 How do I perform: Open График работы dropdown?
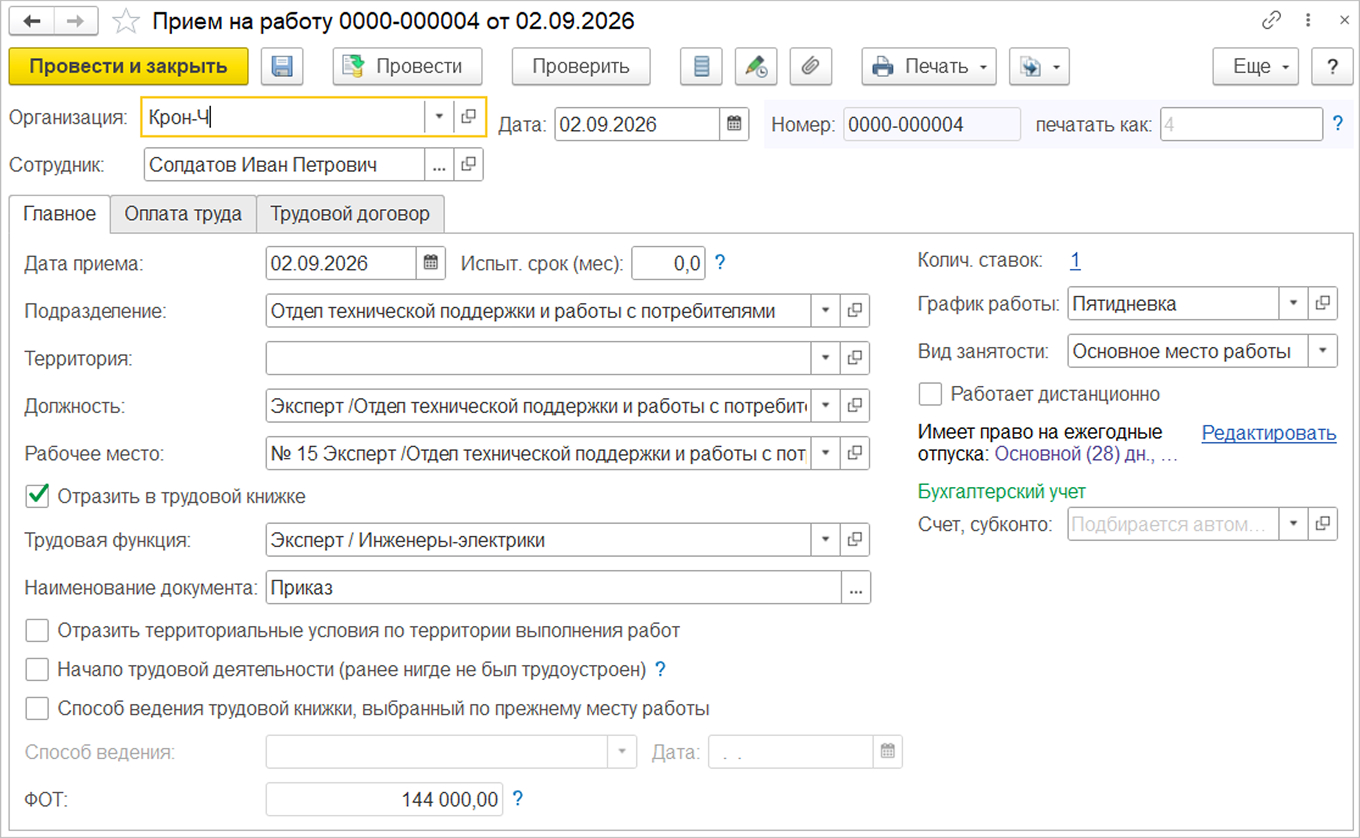1293,303
